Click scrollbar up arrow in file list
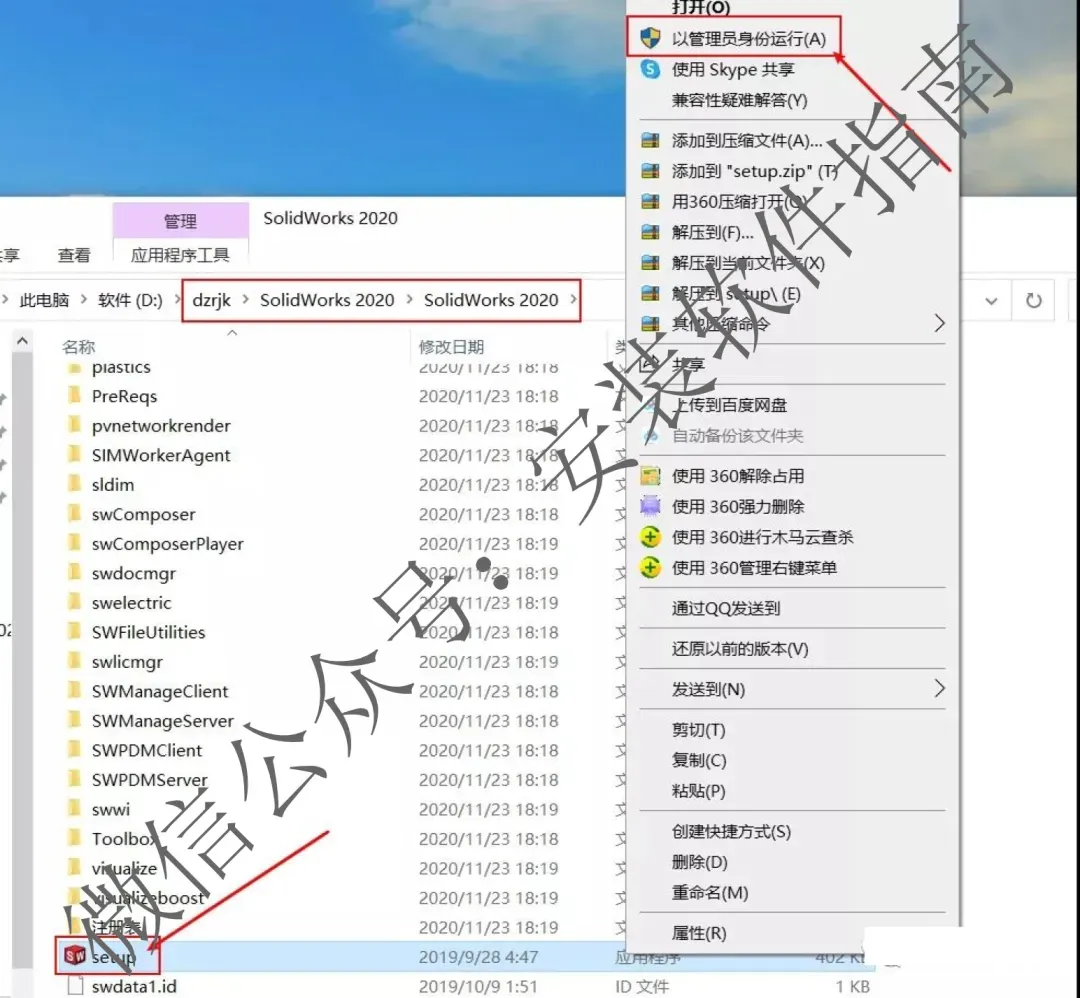1080x998 pixels. pyautogui.click(x=22, y=341)
